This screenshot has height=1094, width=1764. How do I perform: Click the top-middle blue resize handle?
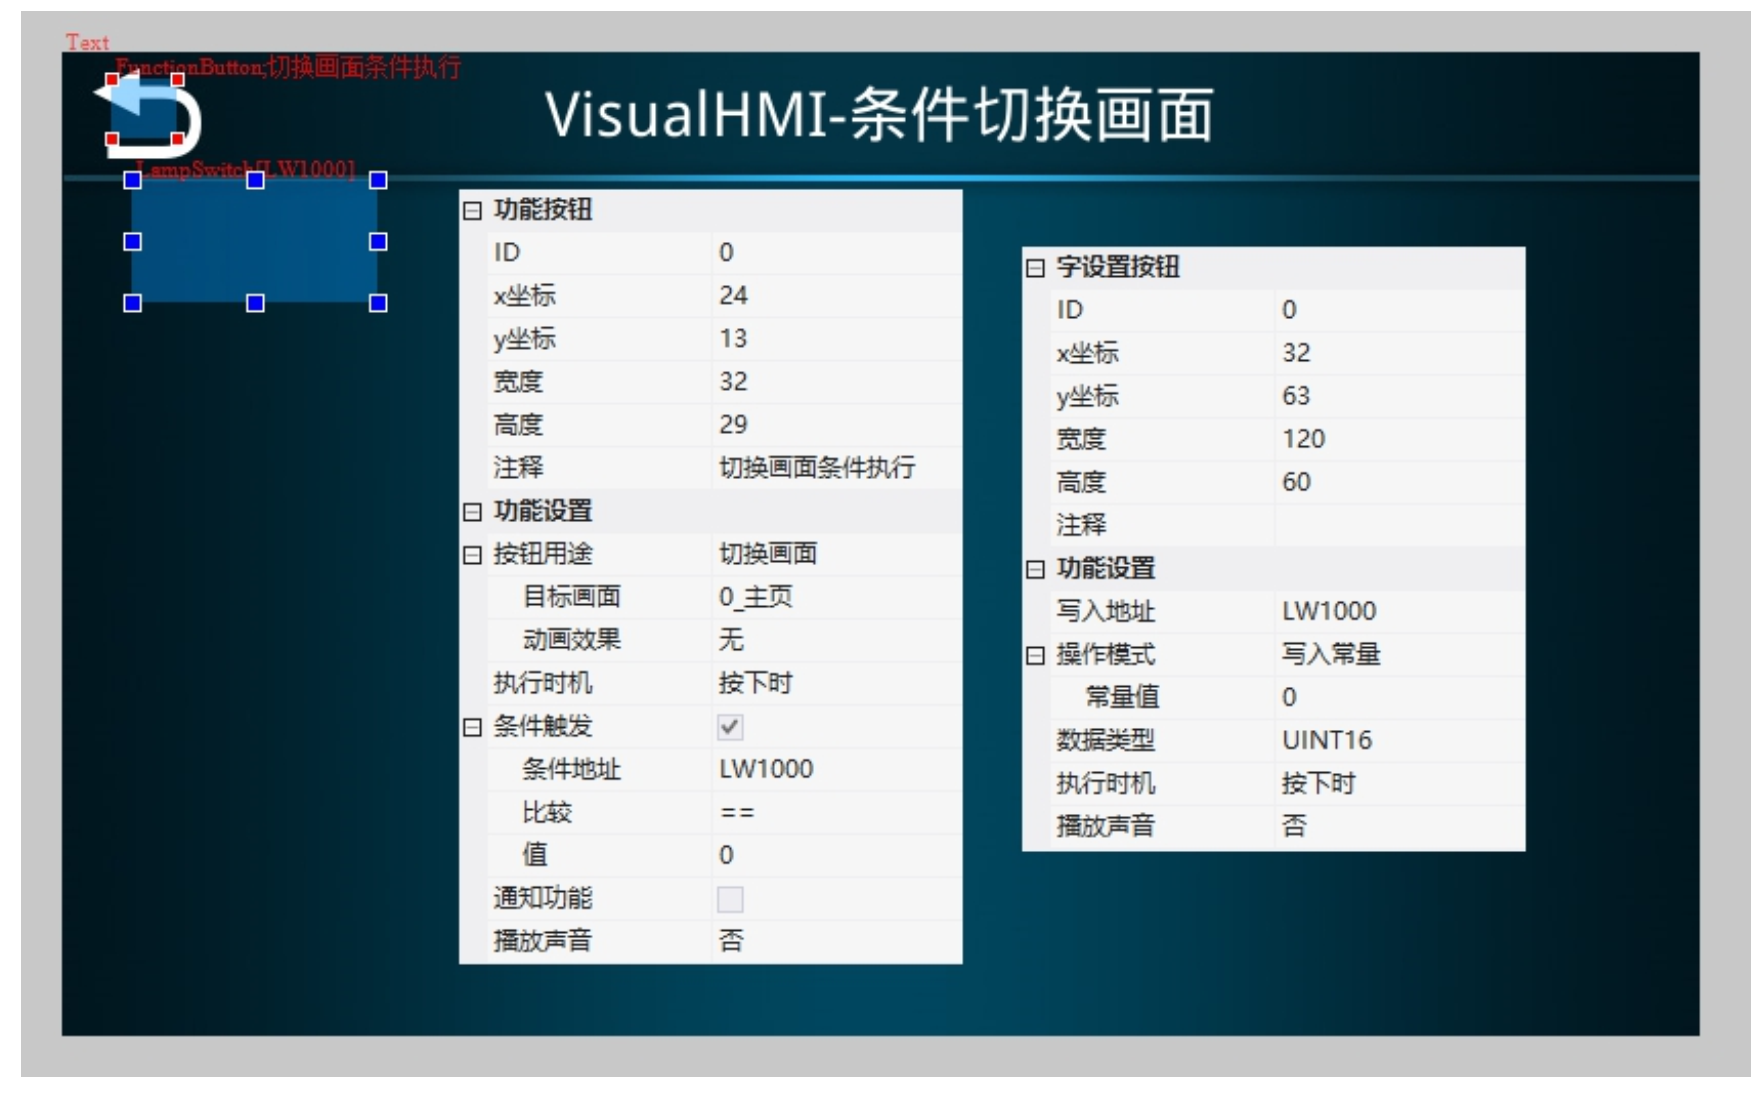[x=255, y=180]
